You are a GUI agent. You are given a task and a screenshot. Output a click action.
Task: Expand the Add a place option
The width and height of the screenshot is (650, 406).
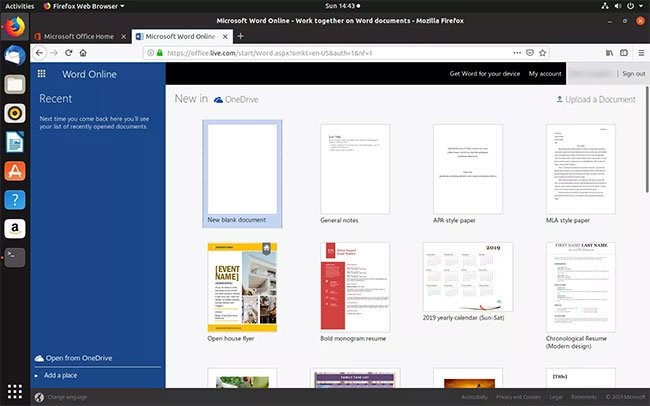click(x=61, y=375)
